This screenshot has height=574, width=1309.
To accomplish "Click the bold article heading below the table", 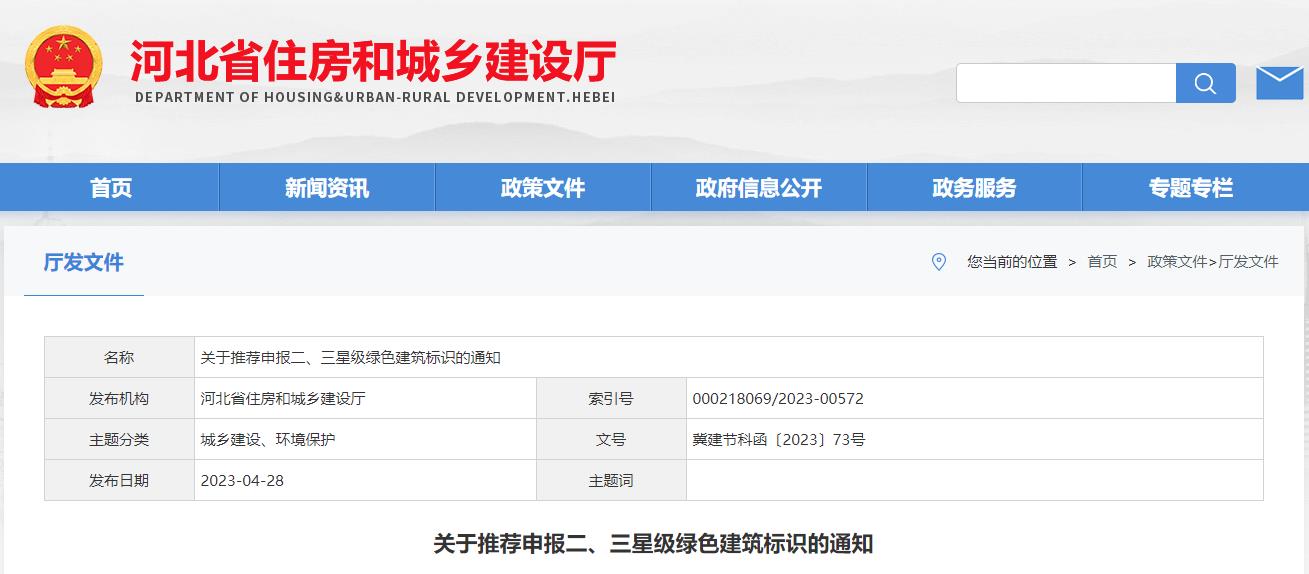I will click(x=653, y=544).
